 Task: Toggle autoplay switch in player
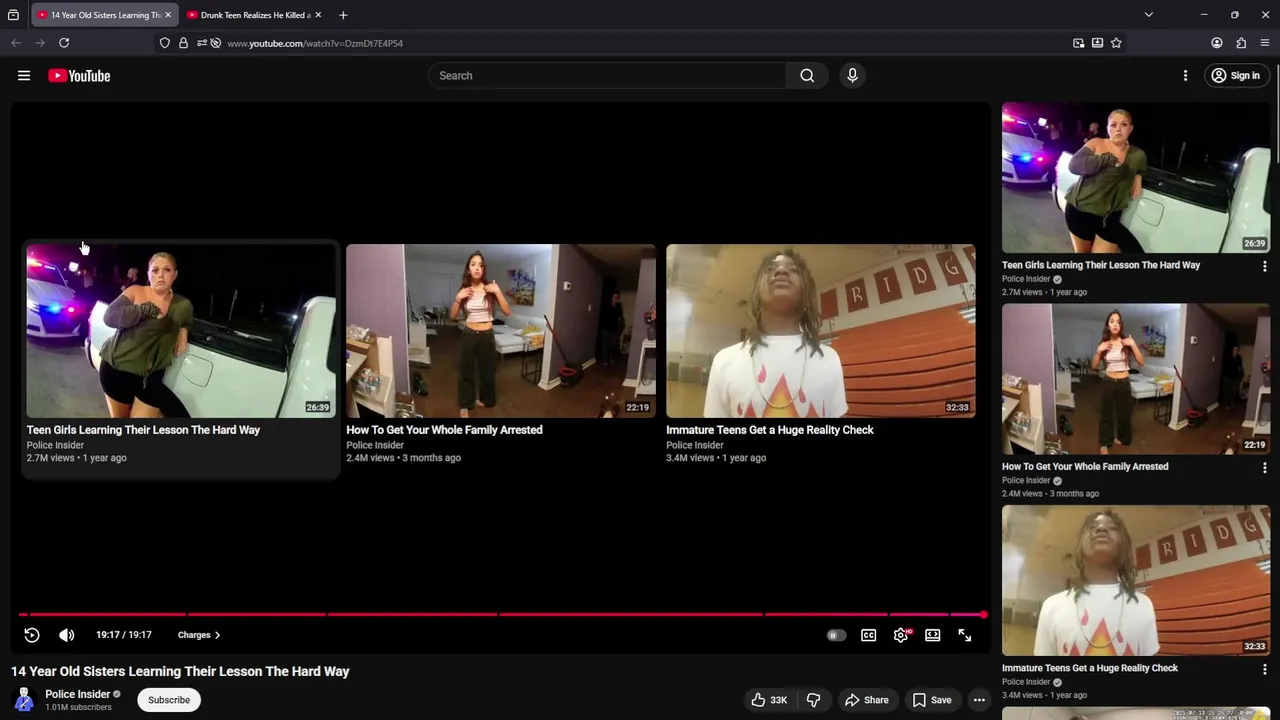(835, 635)
